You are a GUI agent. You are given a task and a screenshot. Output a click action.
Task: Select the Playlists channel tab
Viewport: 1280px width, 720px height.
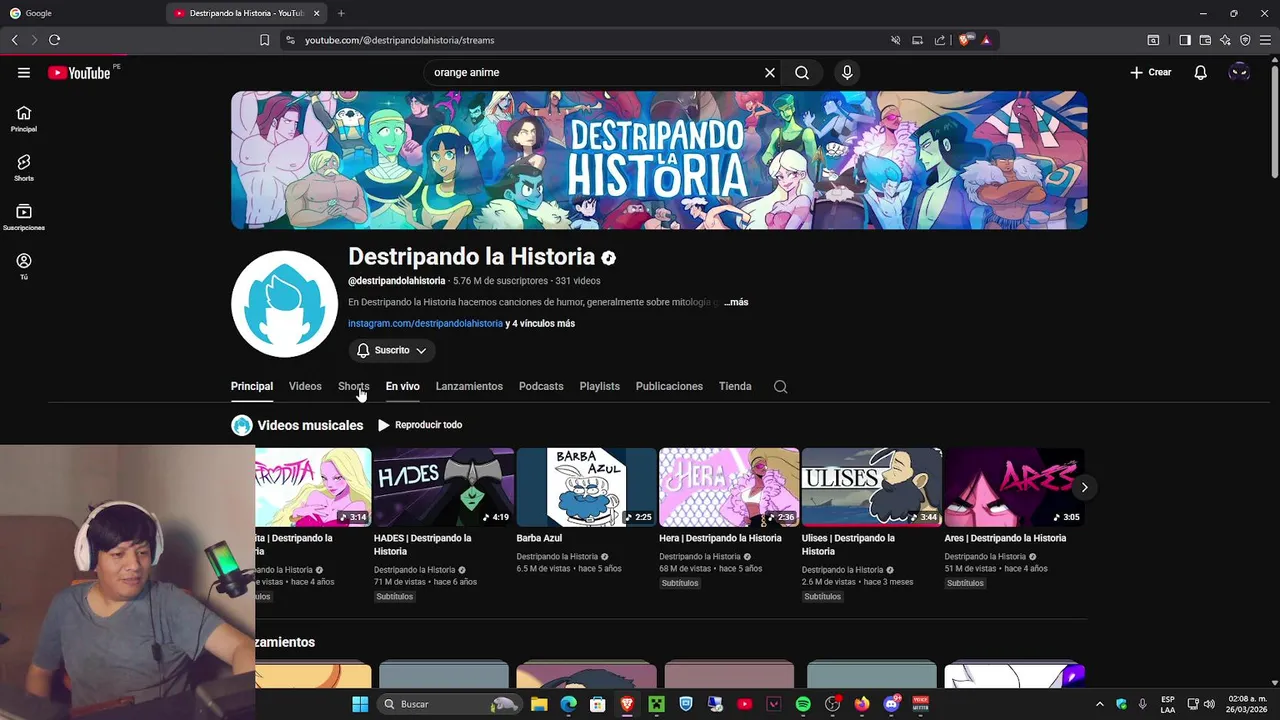point(599,386)
